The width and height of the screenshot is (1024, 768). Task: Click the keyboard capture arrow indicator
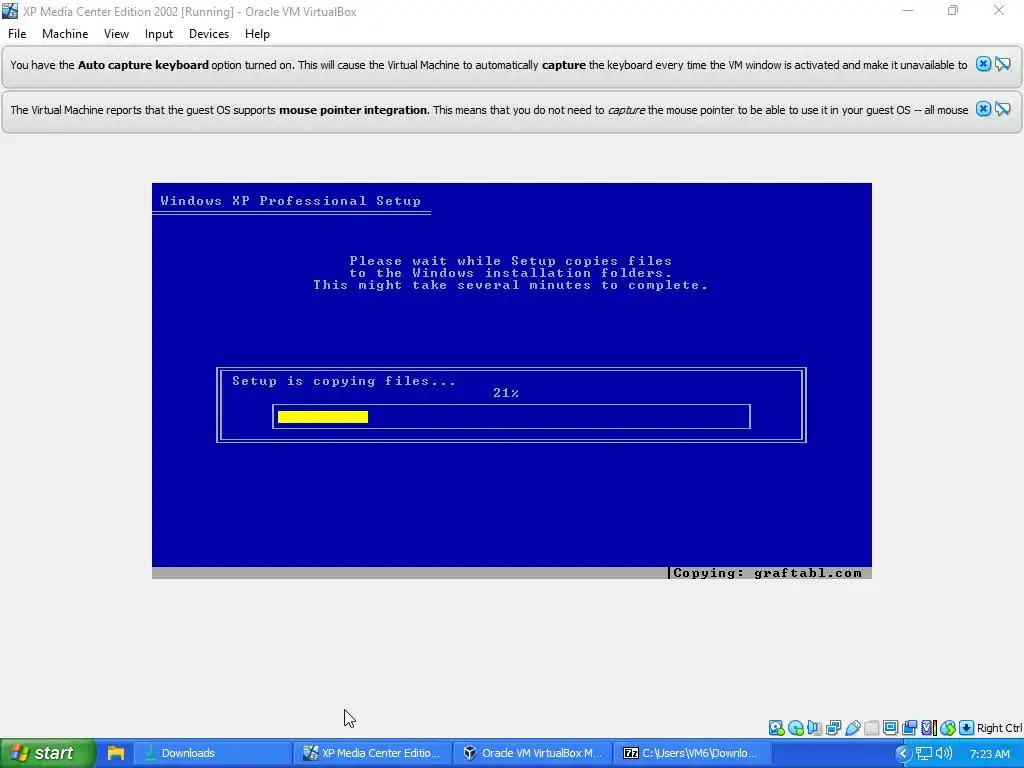[x=967, y=728]
